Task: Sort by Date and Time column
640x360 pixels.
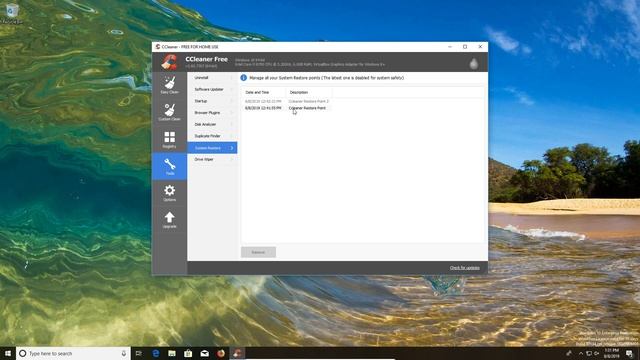Action: point(263,92)
